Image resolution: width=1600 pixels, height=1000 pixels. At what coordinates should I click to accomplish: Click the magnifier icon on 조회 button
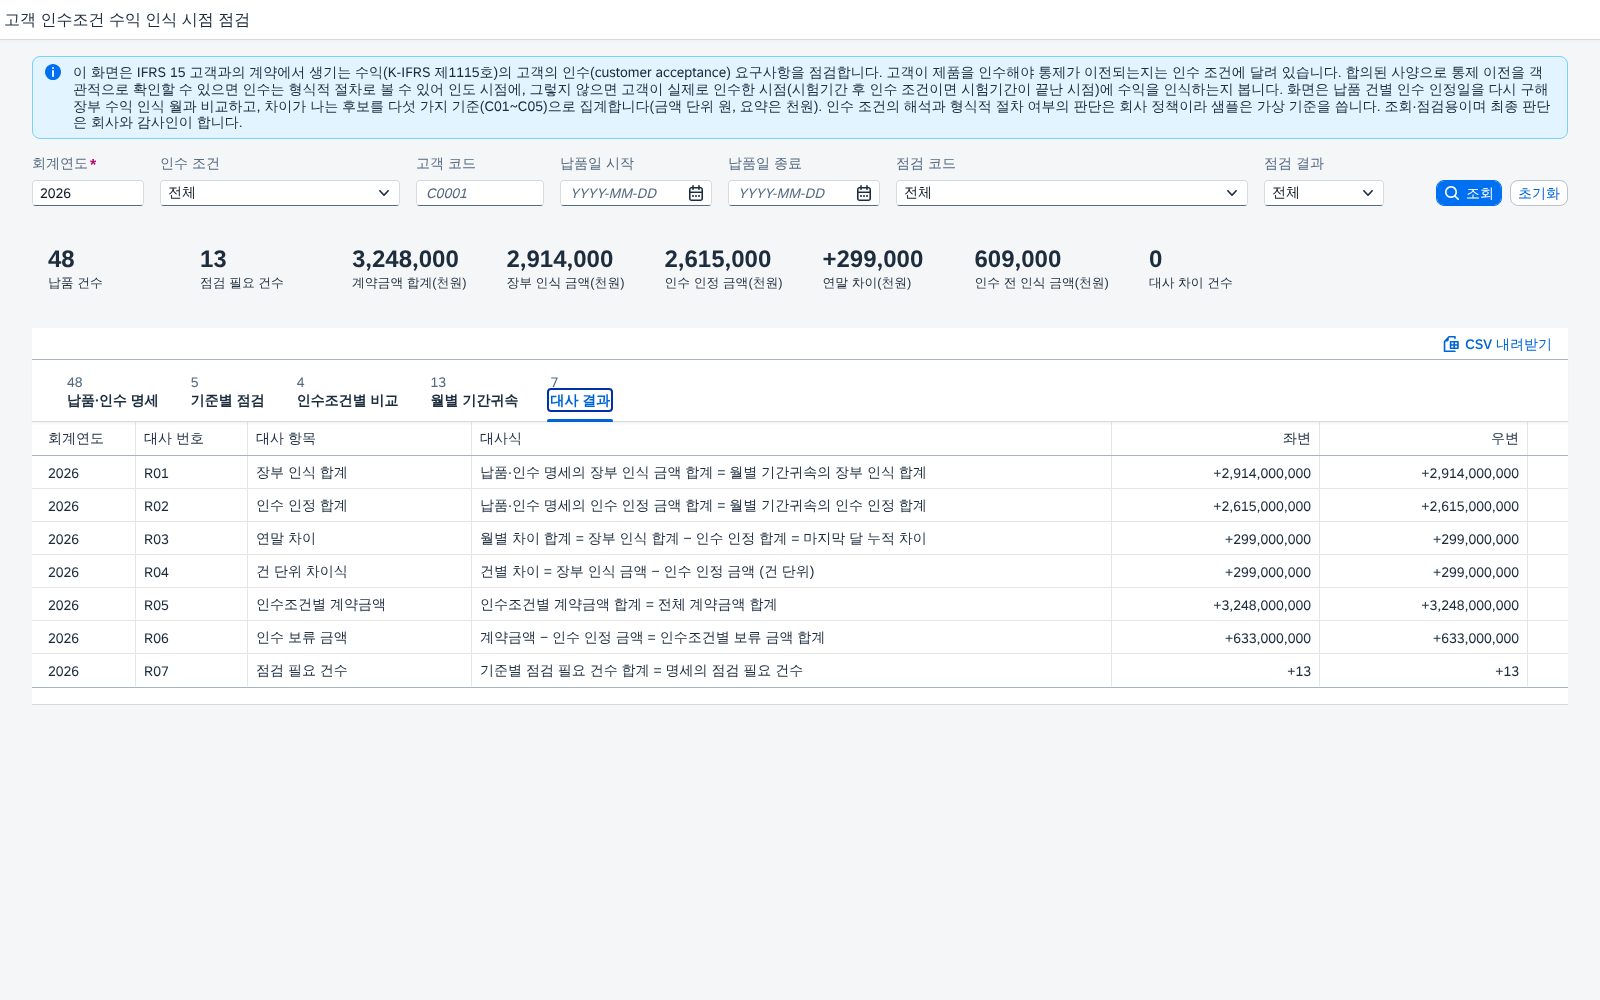point(1452,193)
